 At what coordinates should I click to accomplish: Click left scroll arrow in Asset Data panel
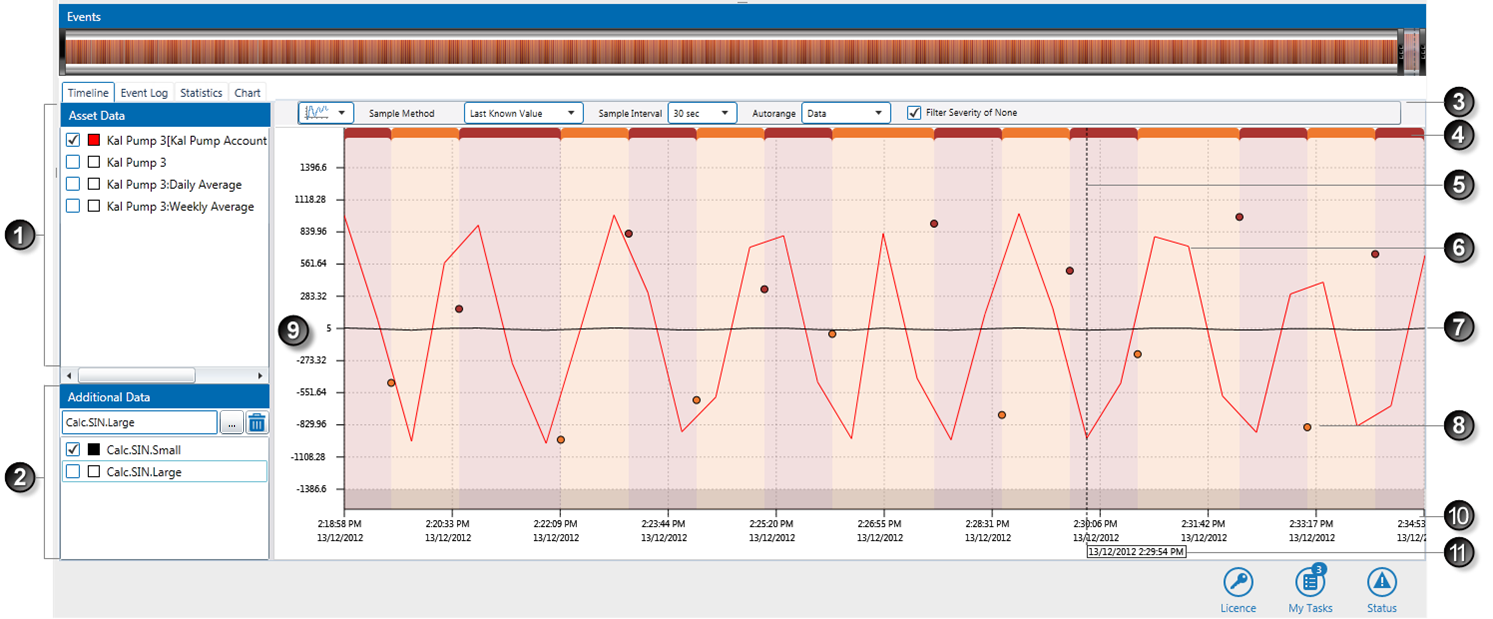(69, 375)
